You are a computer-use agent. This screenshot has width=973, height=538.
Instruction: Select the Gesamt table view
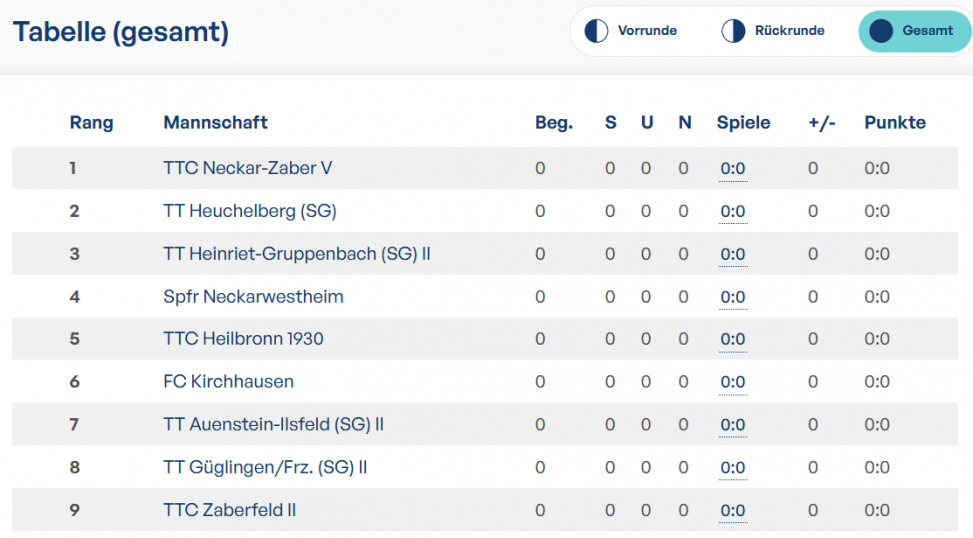[914, 30]
